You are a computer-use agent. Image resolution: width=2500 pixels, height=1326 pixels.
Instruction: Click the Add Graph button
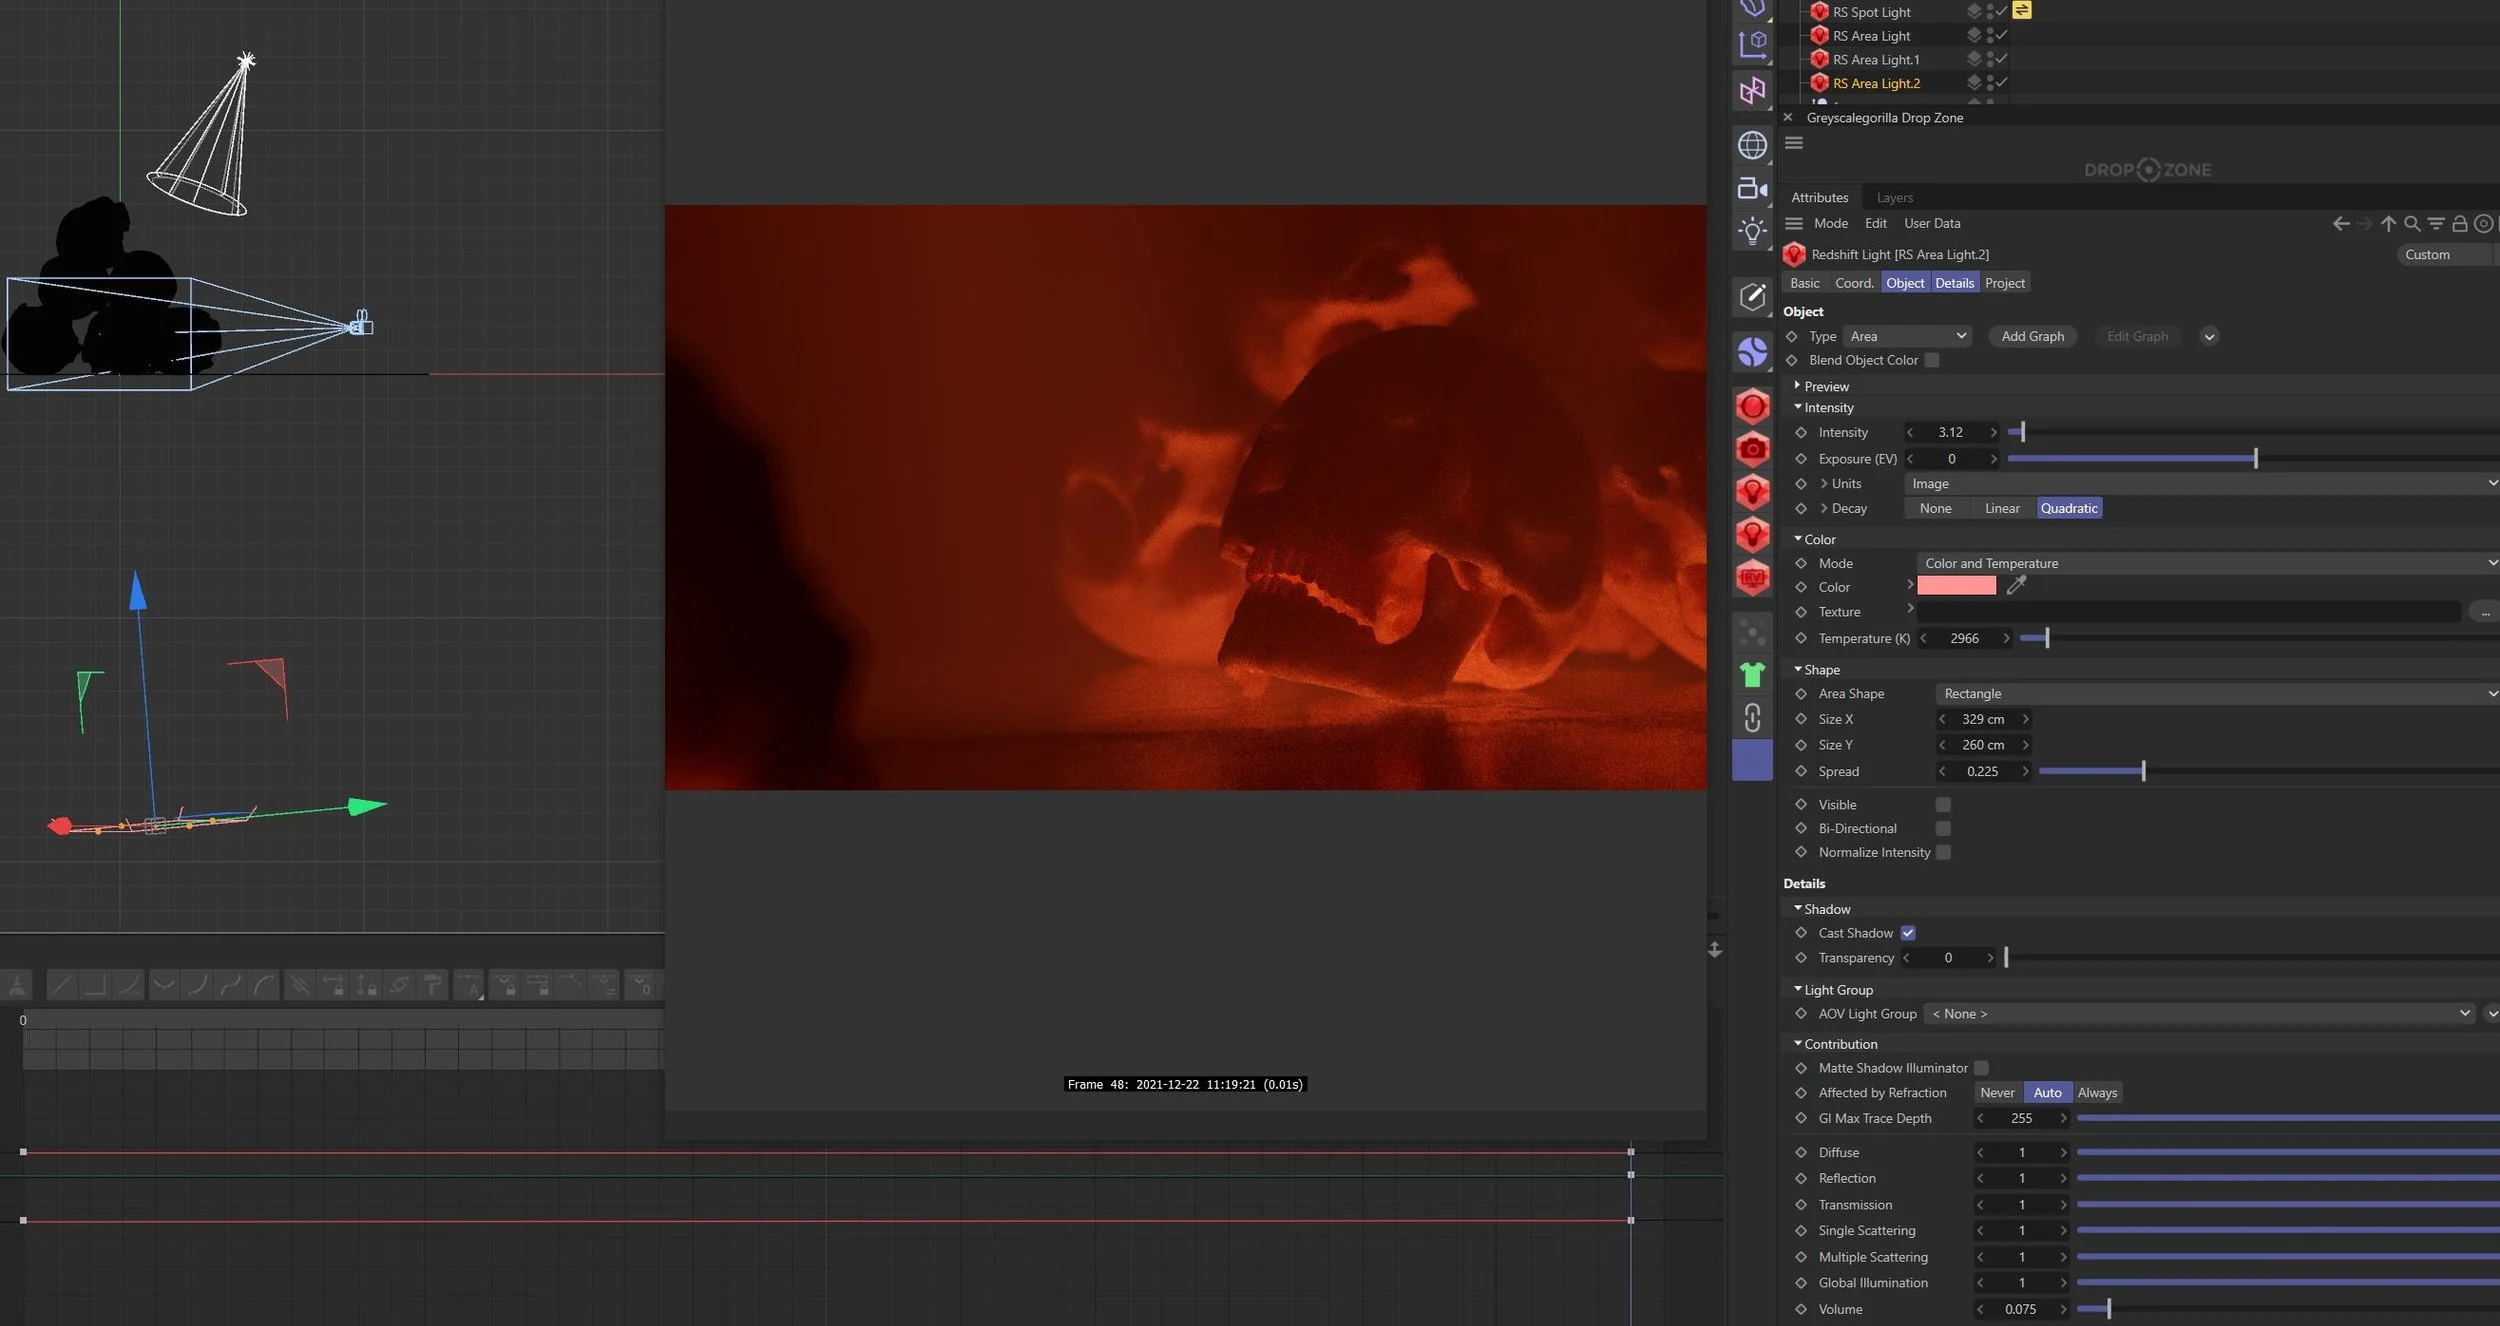tap(2032, 337)
